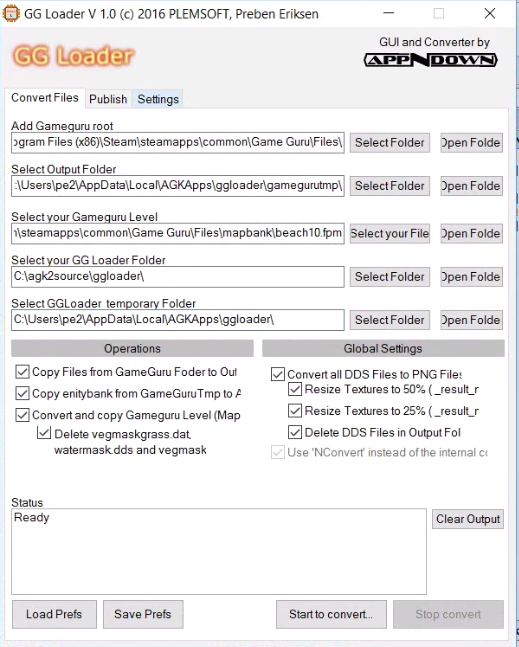The height and width of the screenshot is (647, 519).
Task: Click Start to convert button
Action: pos(331,614)
